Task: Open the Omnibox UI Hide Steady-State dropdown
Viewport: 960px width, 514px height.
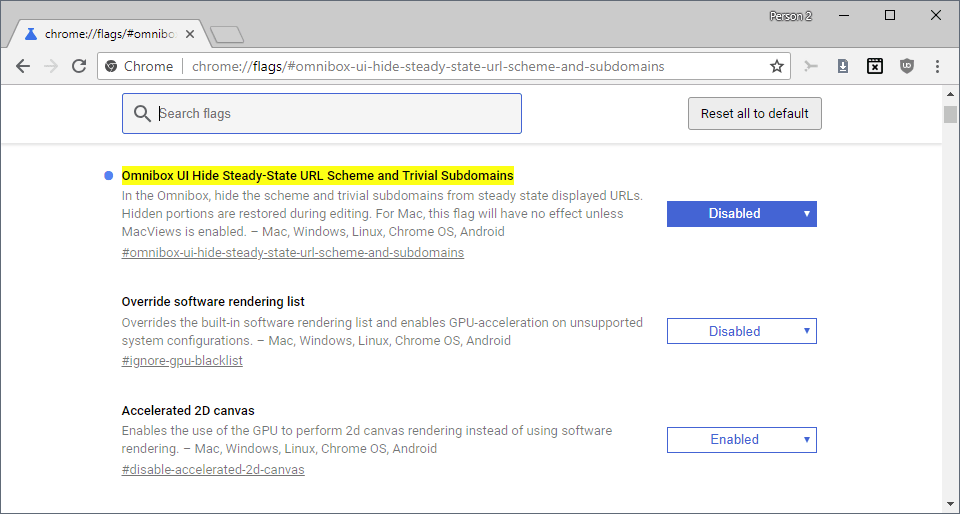Action: (741, 214)
